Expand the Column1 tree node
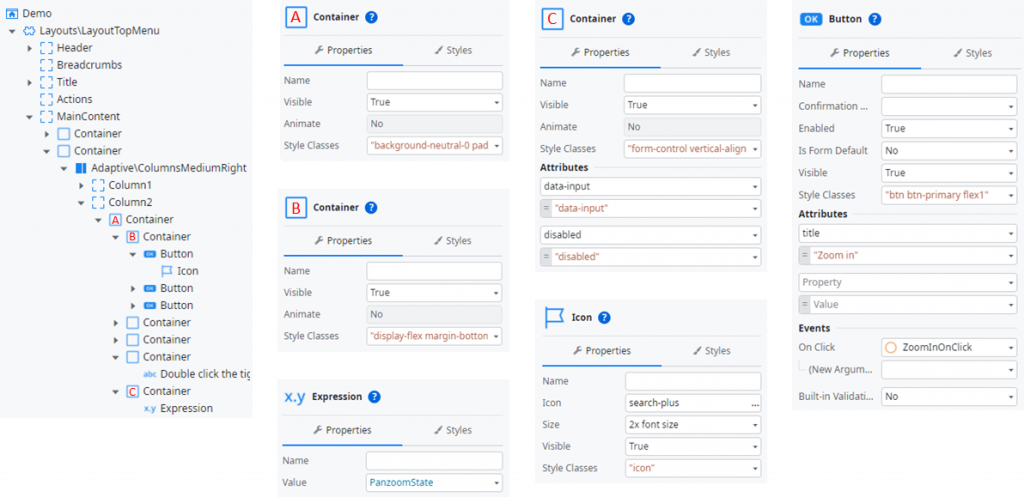This screenshot has height=497, width=1024. pos(81,185)
